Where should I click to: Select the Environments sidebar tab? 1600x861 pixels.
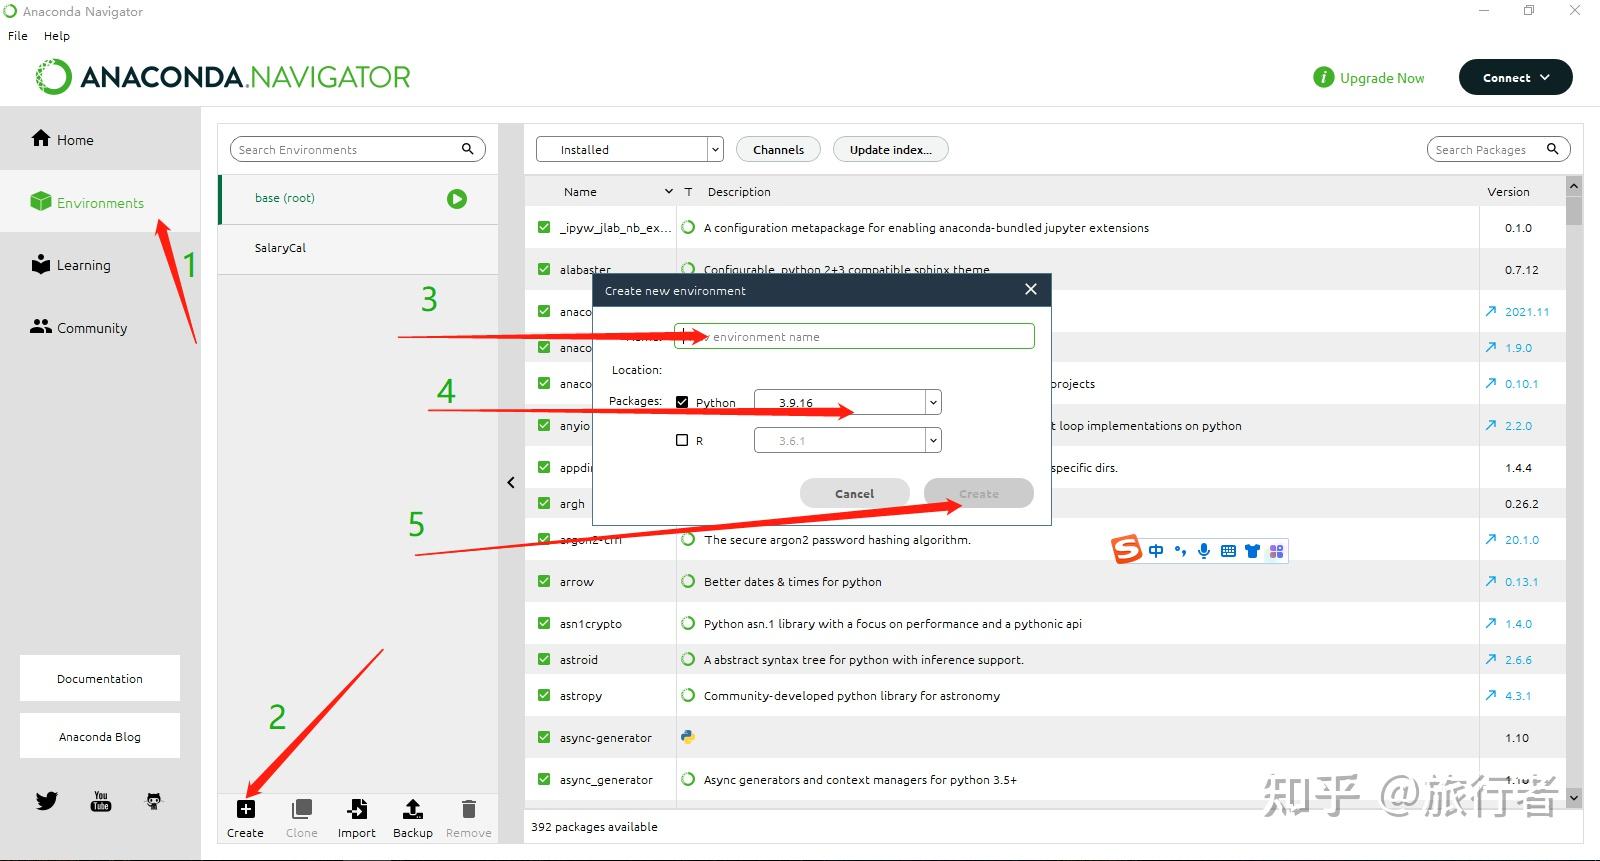[x=88, y=202]
